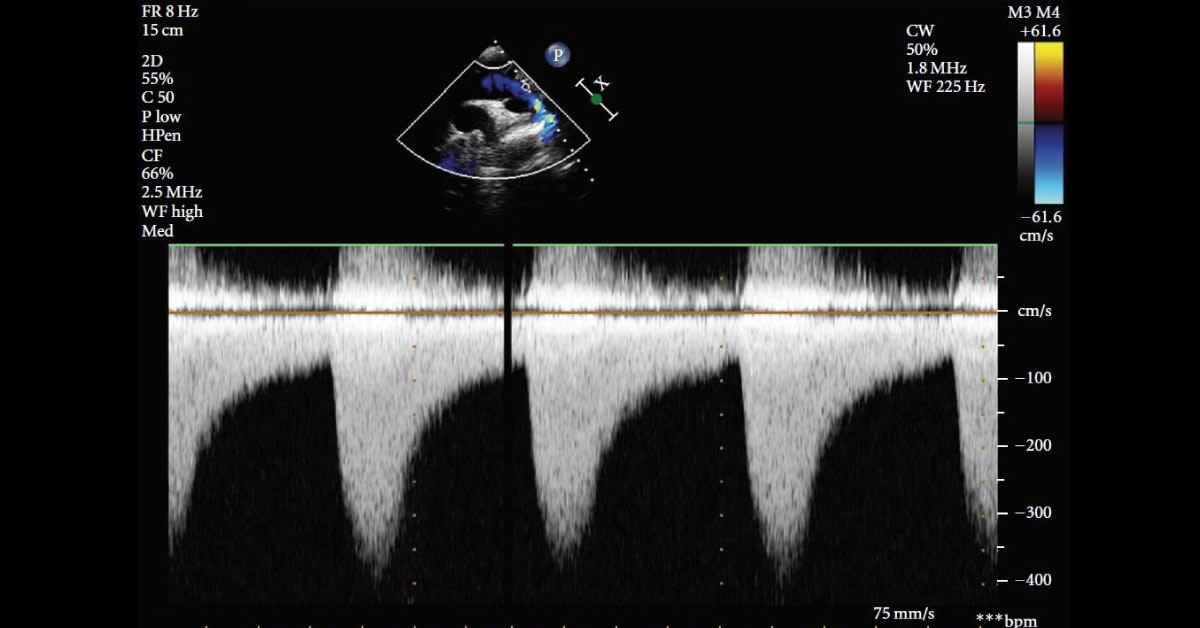The image size is (1200, 628).
Task: Click the 'Med' setting text
Action: coord(158,230)
